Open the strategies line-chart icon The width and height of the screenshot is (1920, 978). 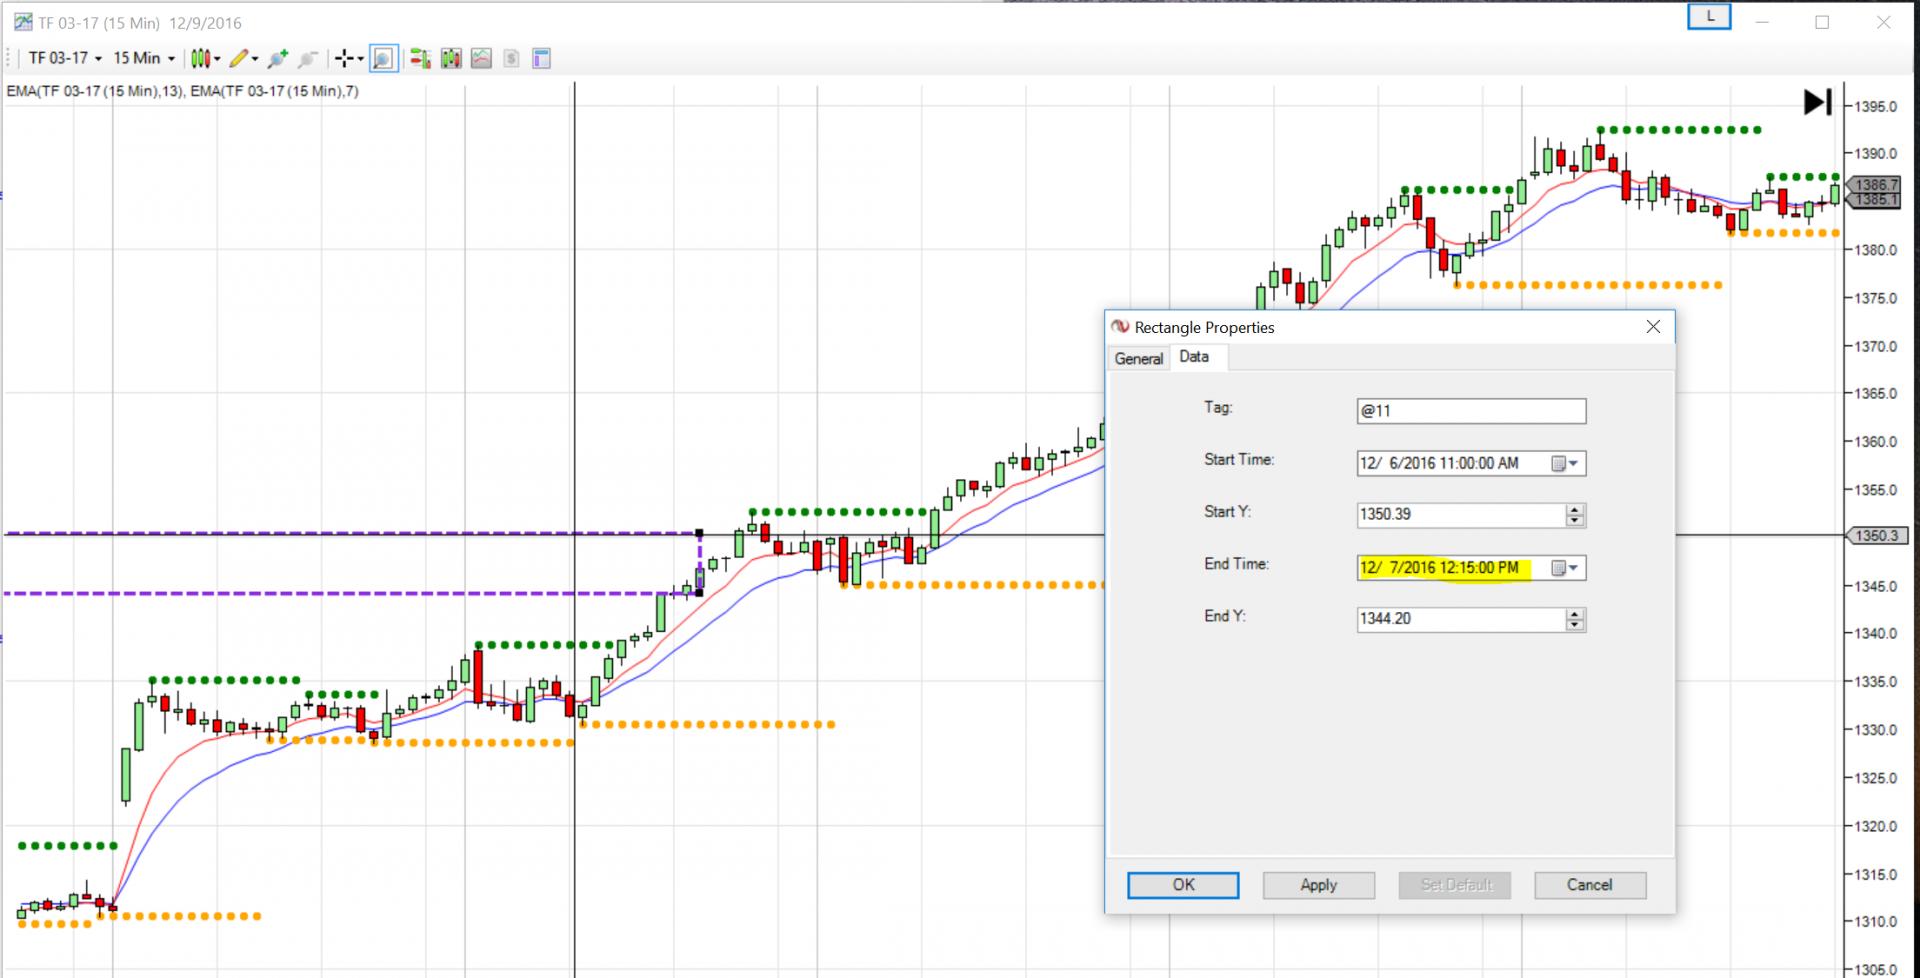(x=481, y=59)
